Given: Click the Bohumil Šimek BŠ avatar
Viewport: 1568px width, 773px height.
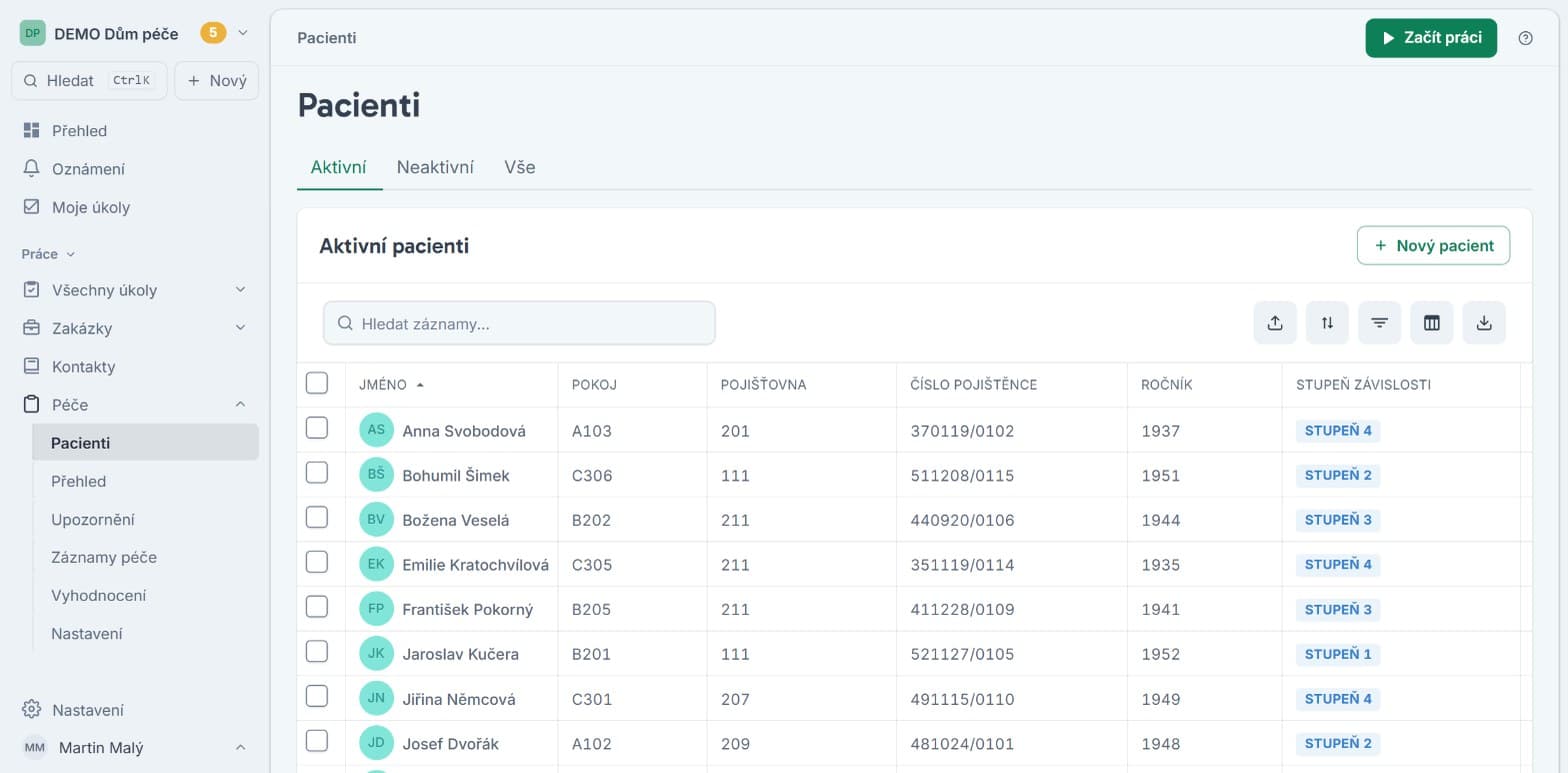Looking at the screenshot, I should (x=376, y=475).
